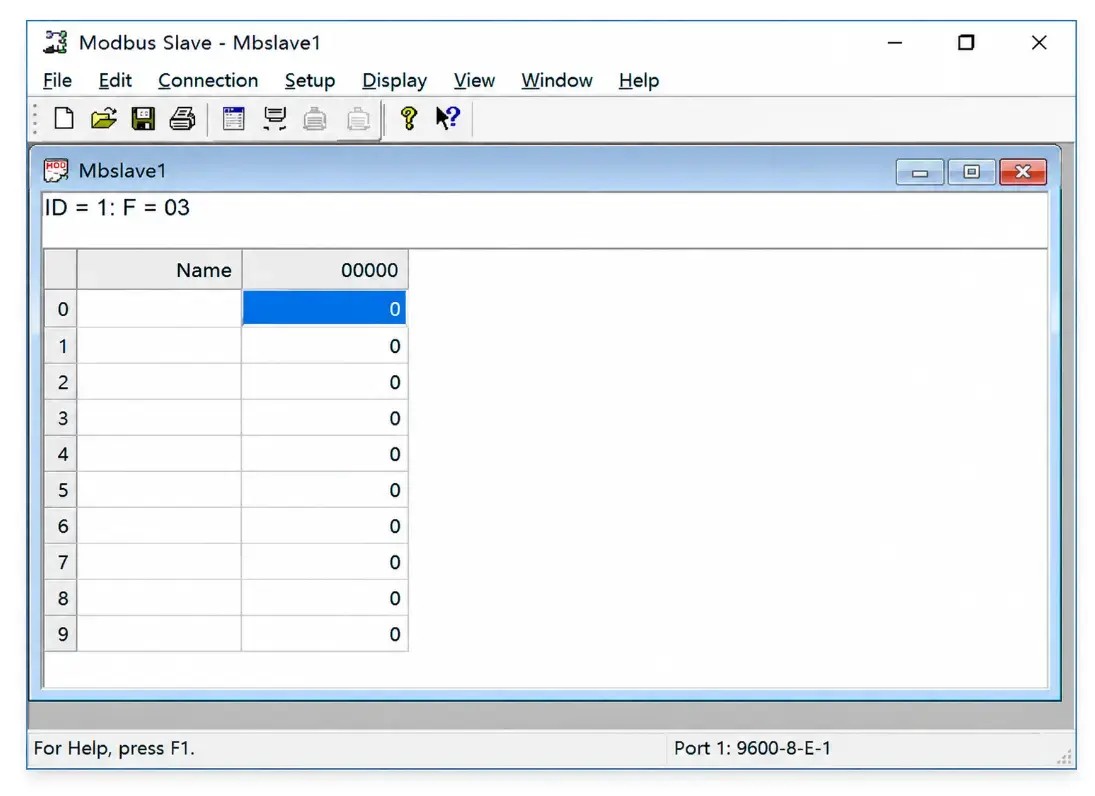Open the Display menu
This screenshot has width=1095, height=796.
(395, 81)
